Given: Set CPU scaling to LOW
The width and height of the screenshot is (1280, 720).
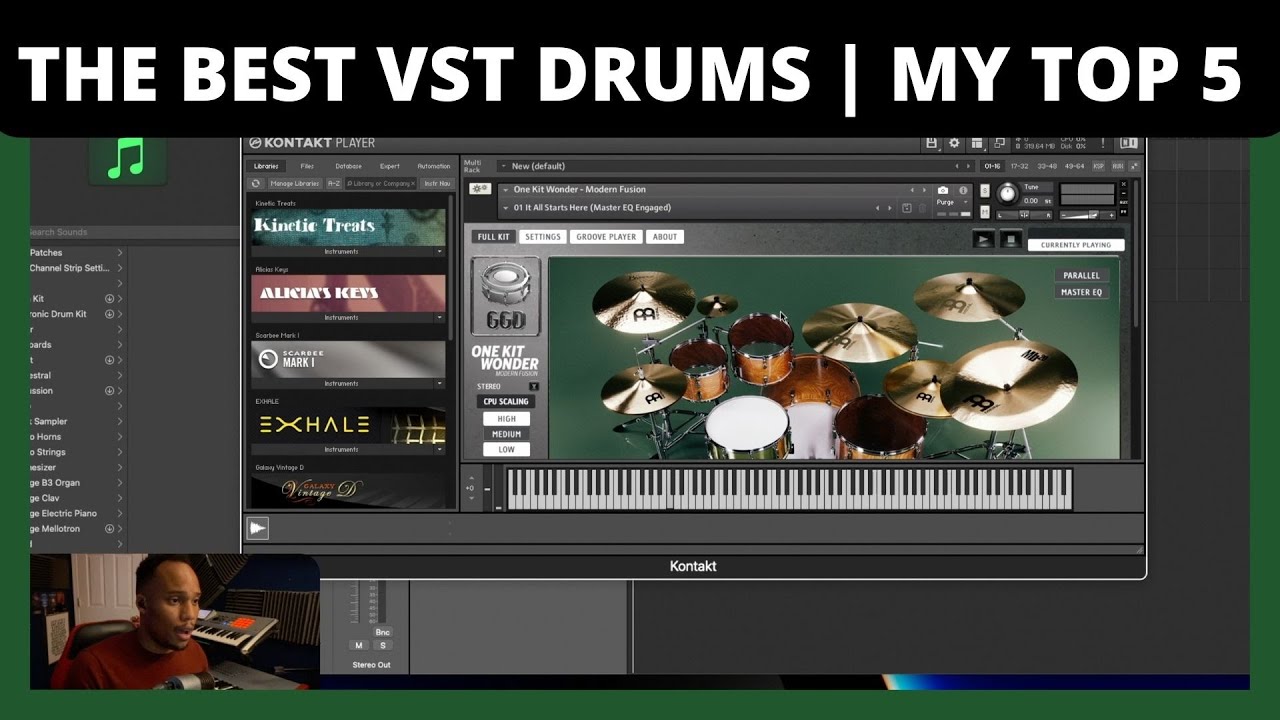Looking at the screenshot, I should (x=507, y=449).
